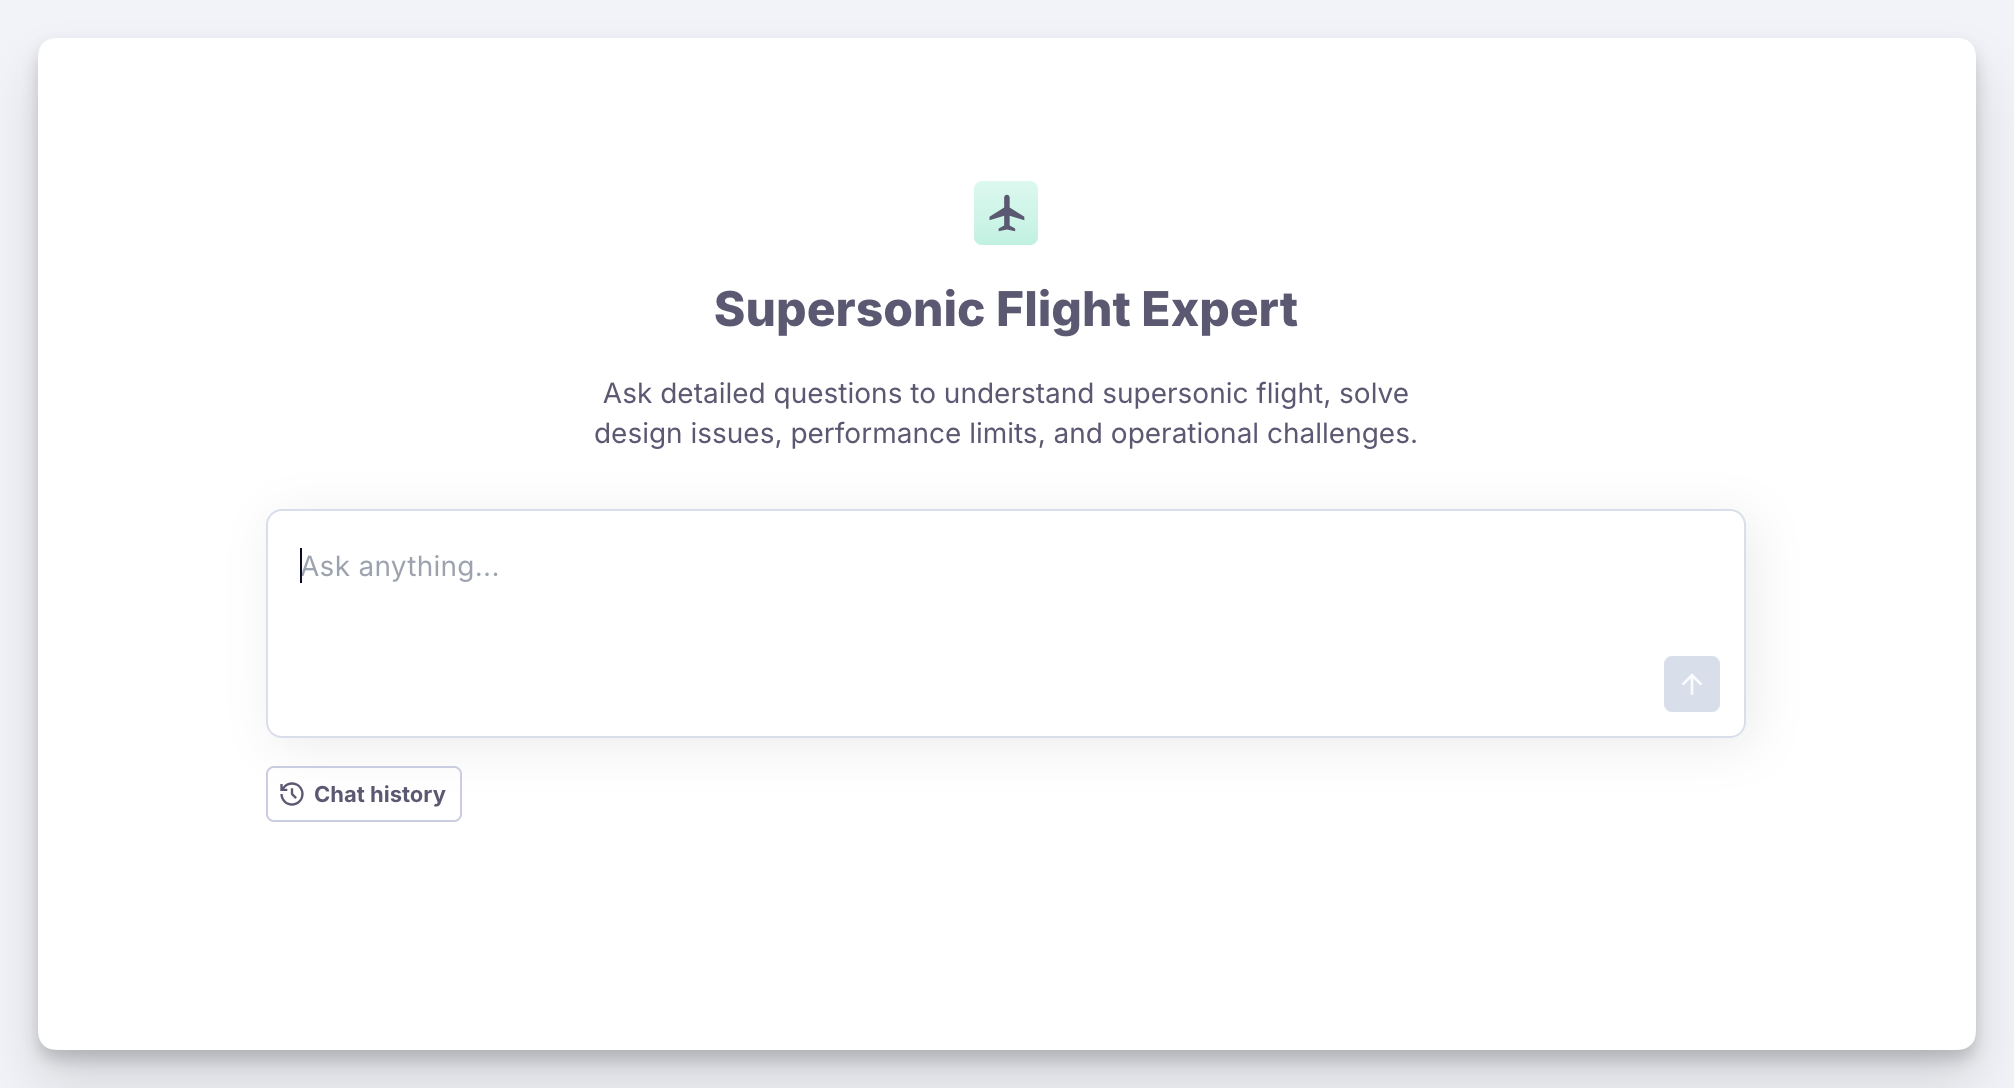Click the plane silhouette above the title
2014x1088 pixels.
(x=1006, y=213)
